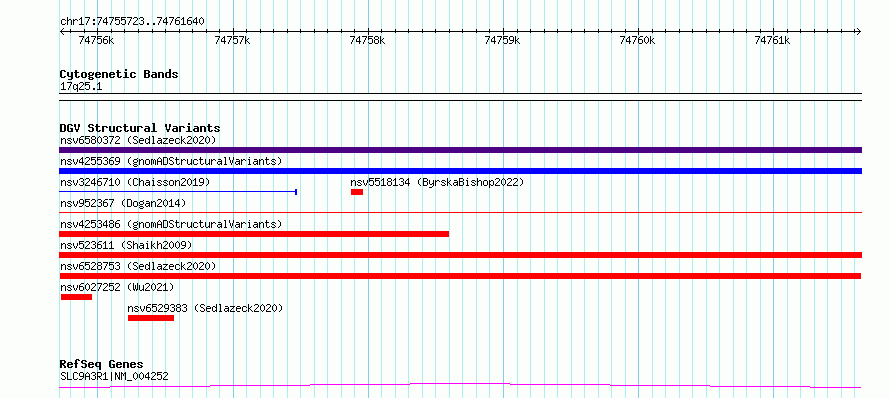This screenshot has width=890, height=398.
Task: Open the SLC9A3R1|NM_004252 gene label
Action: point(114,376)
